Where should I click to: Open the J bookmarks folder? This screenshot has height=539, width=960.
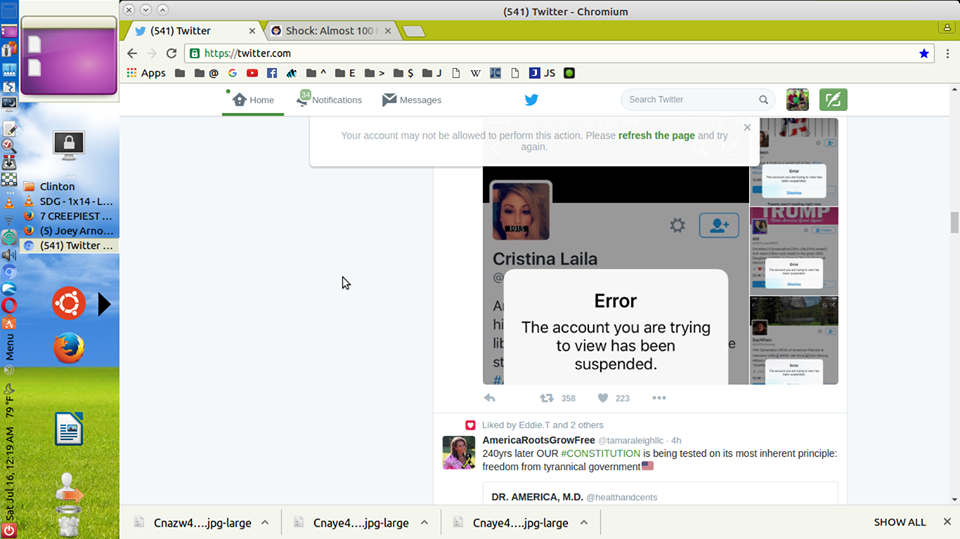pyautogui.click(x=432, y=73)
